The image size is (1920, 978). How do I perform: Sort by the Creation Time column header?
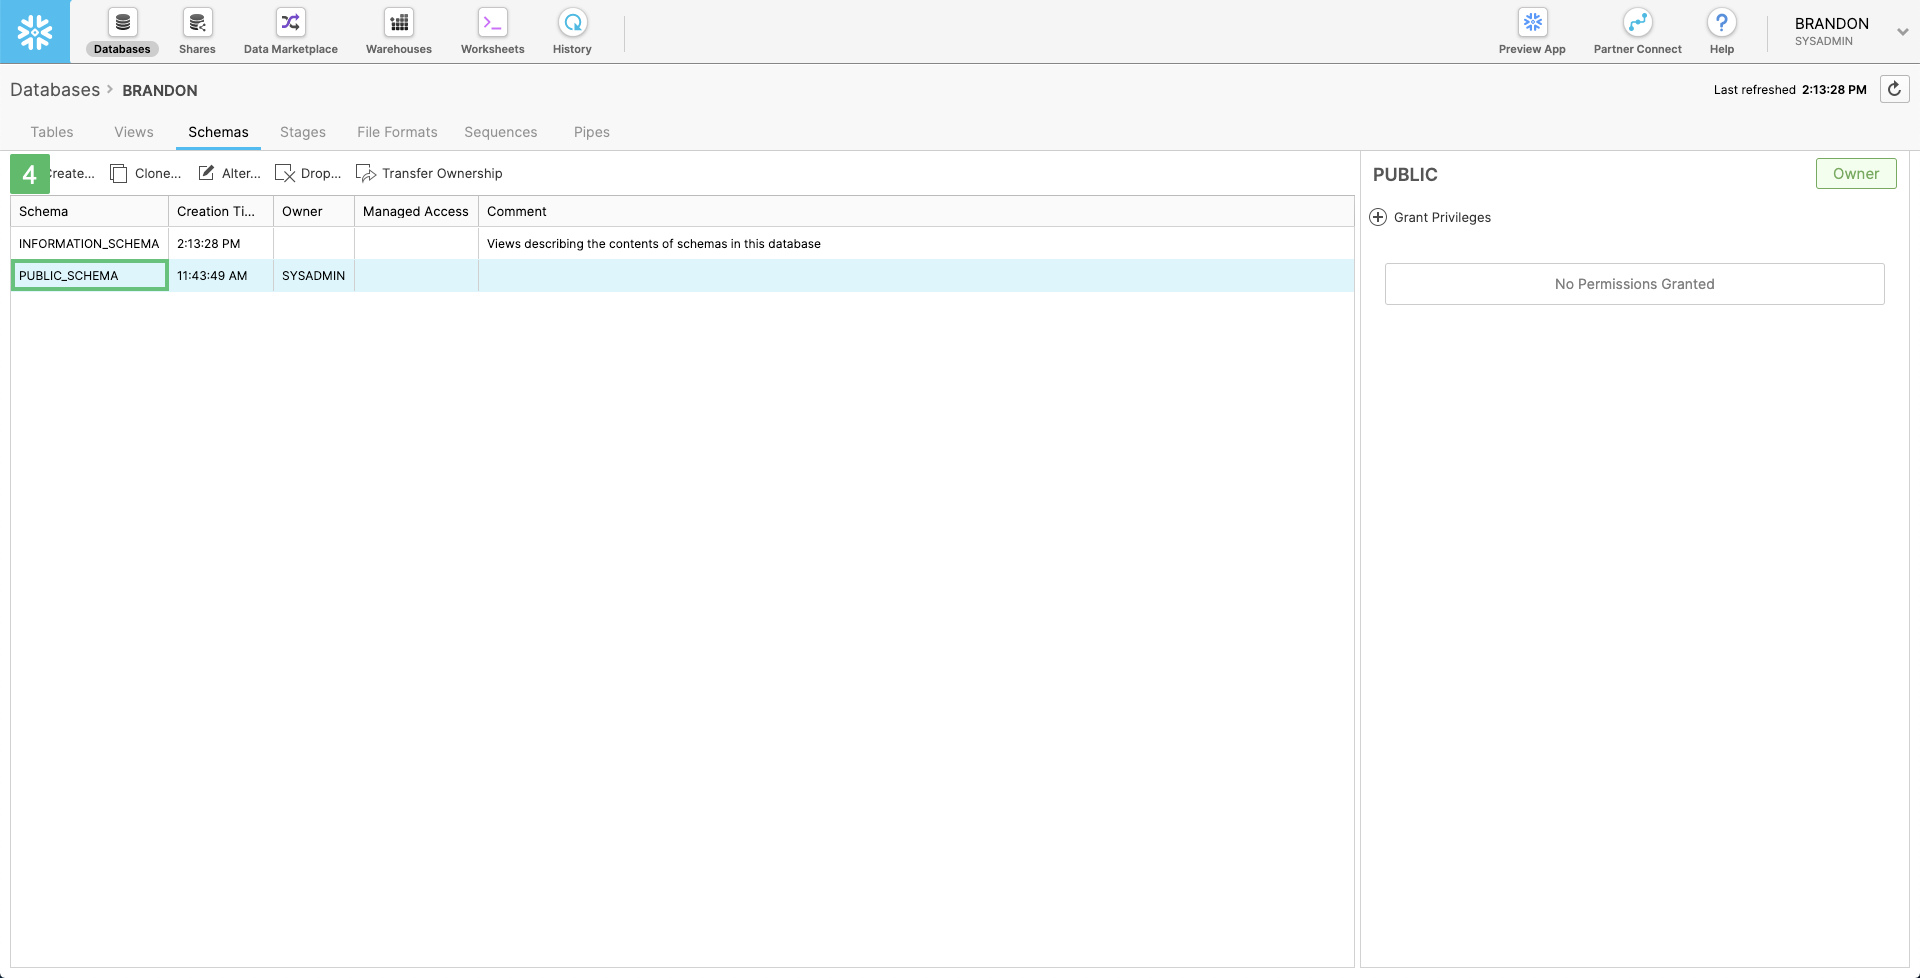(221, 211)
